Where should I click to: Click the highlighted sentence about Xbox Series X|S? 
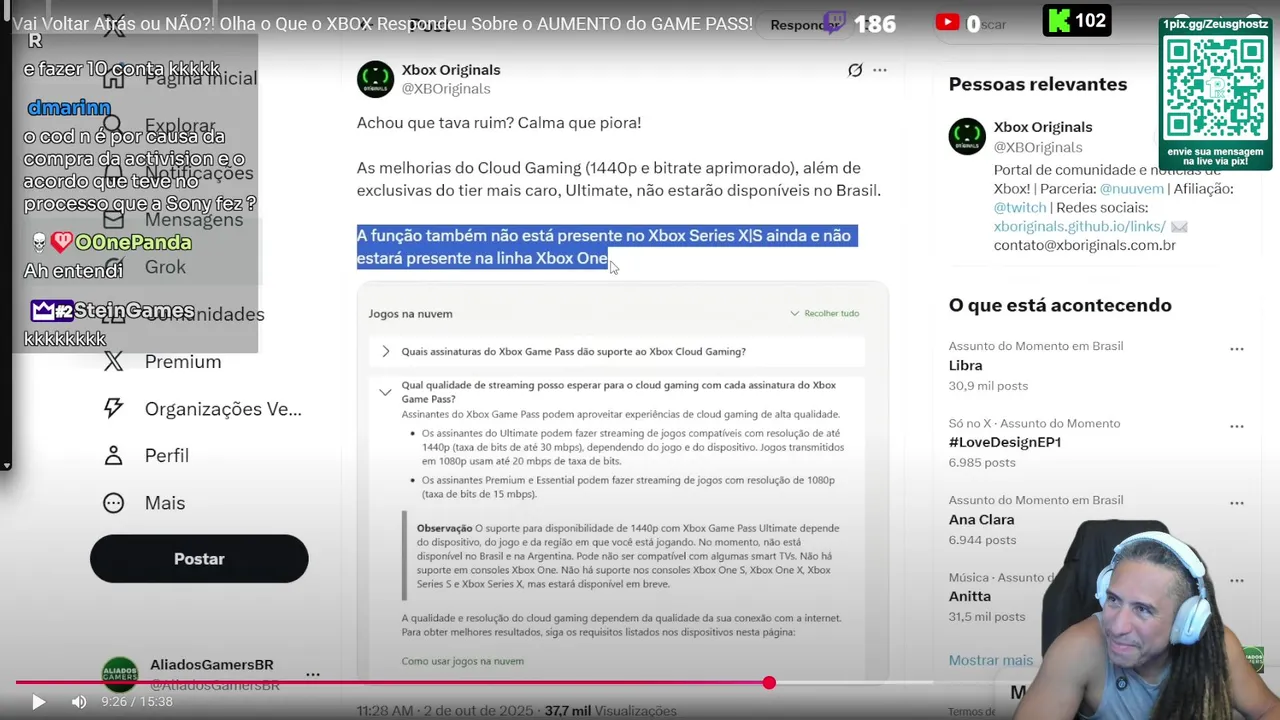[x=606, y=247]
